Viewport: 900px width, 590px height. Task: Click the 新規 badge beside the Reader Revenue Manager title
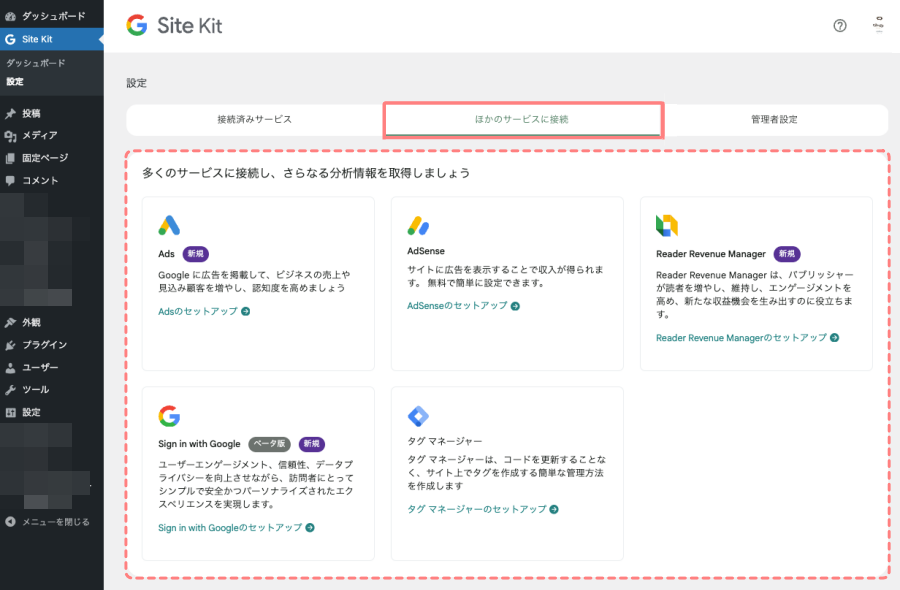(x=787, y=254)
